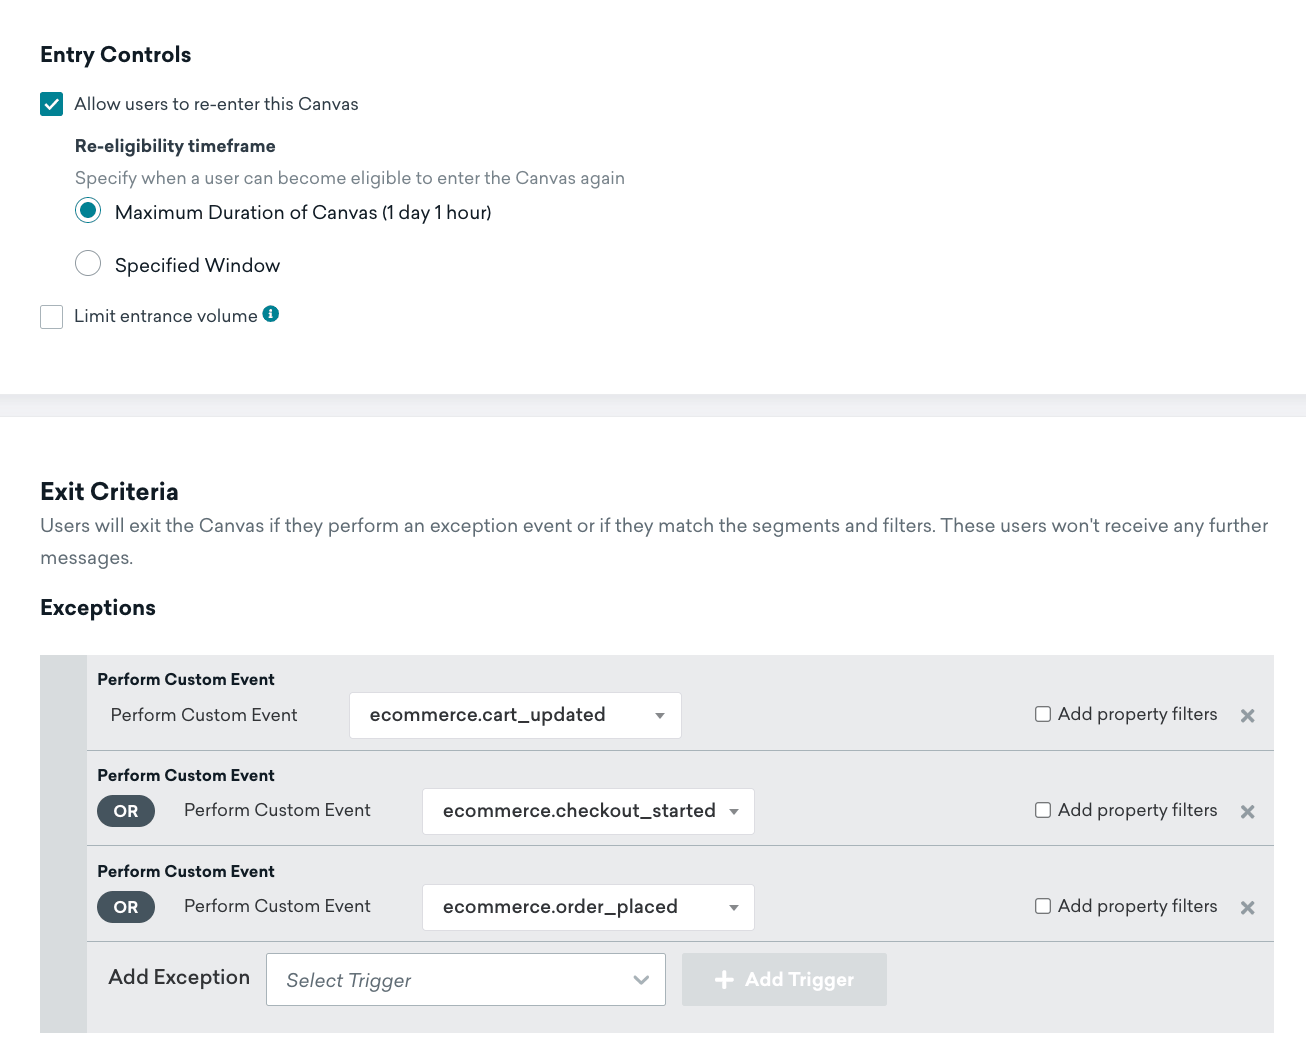The image size is (1306, 1052).
Task: Open the ecommerce.checkout_started event dropdown
Action: (x=588, y=812)
